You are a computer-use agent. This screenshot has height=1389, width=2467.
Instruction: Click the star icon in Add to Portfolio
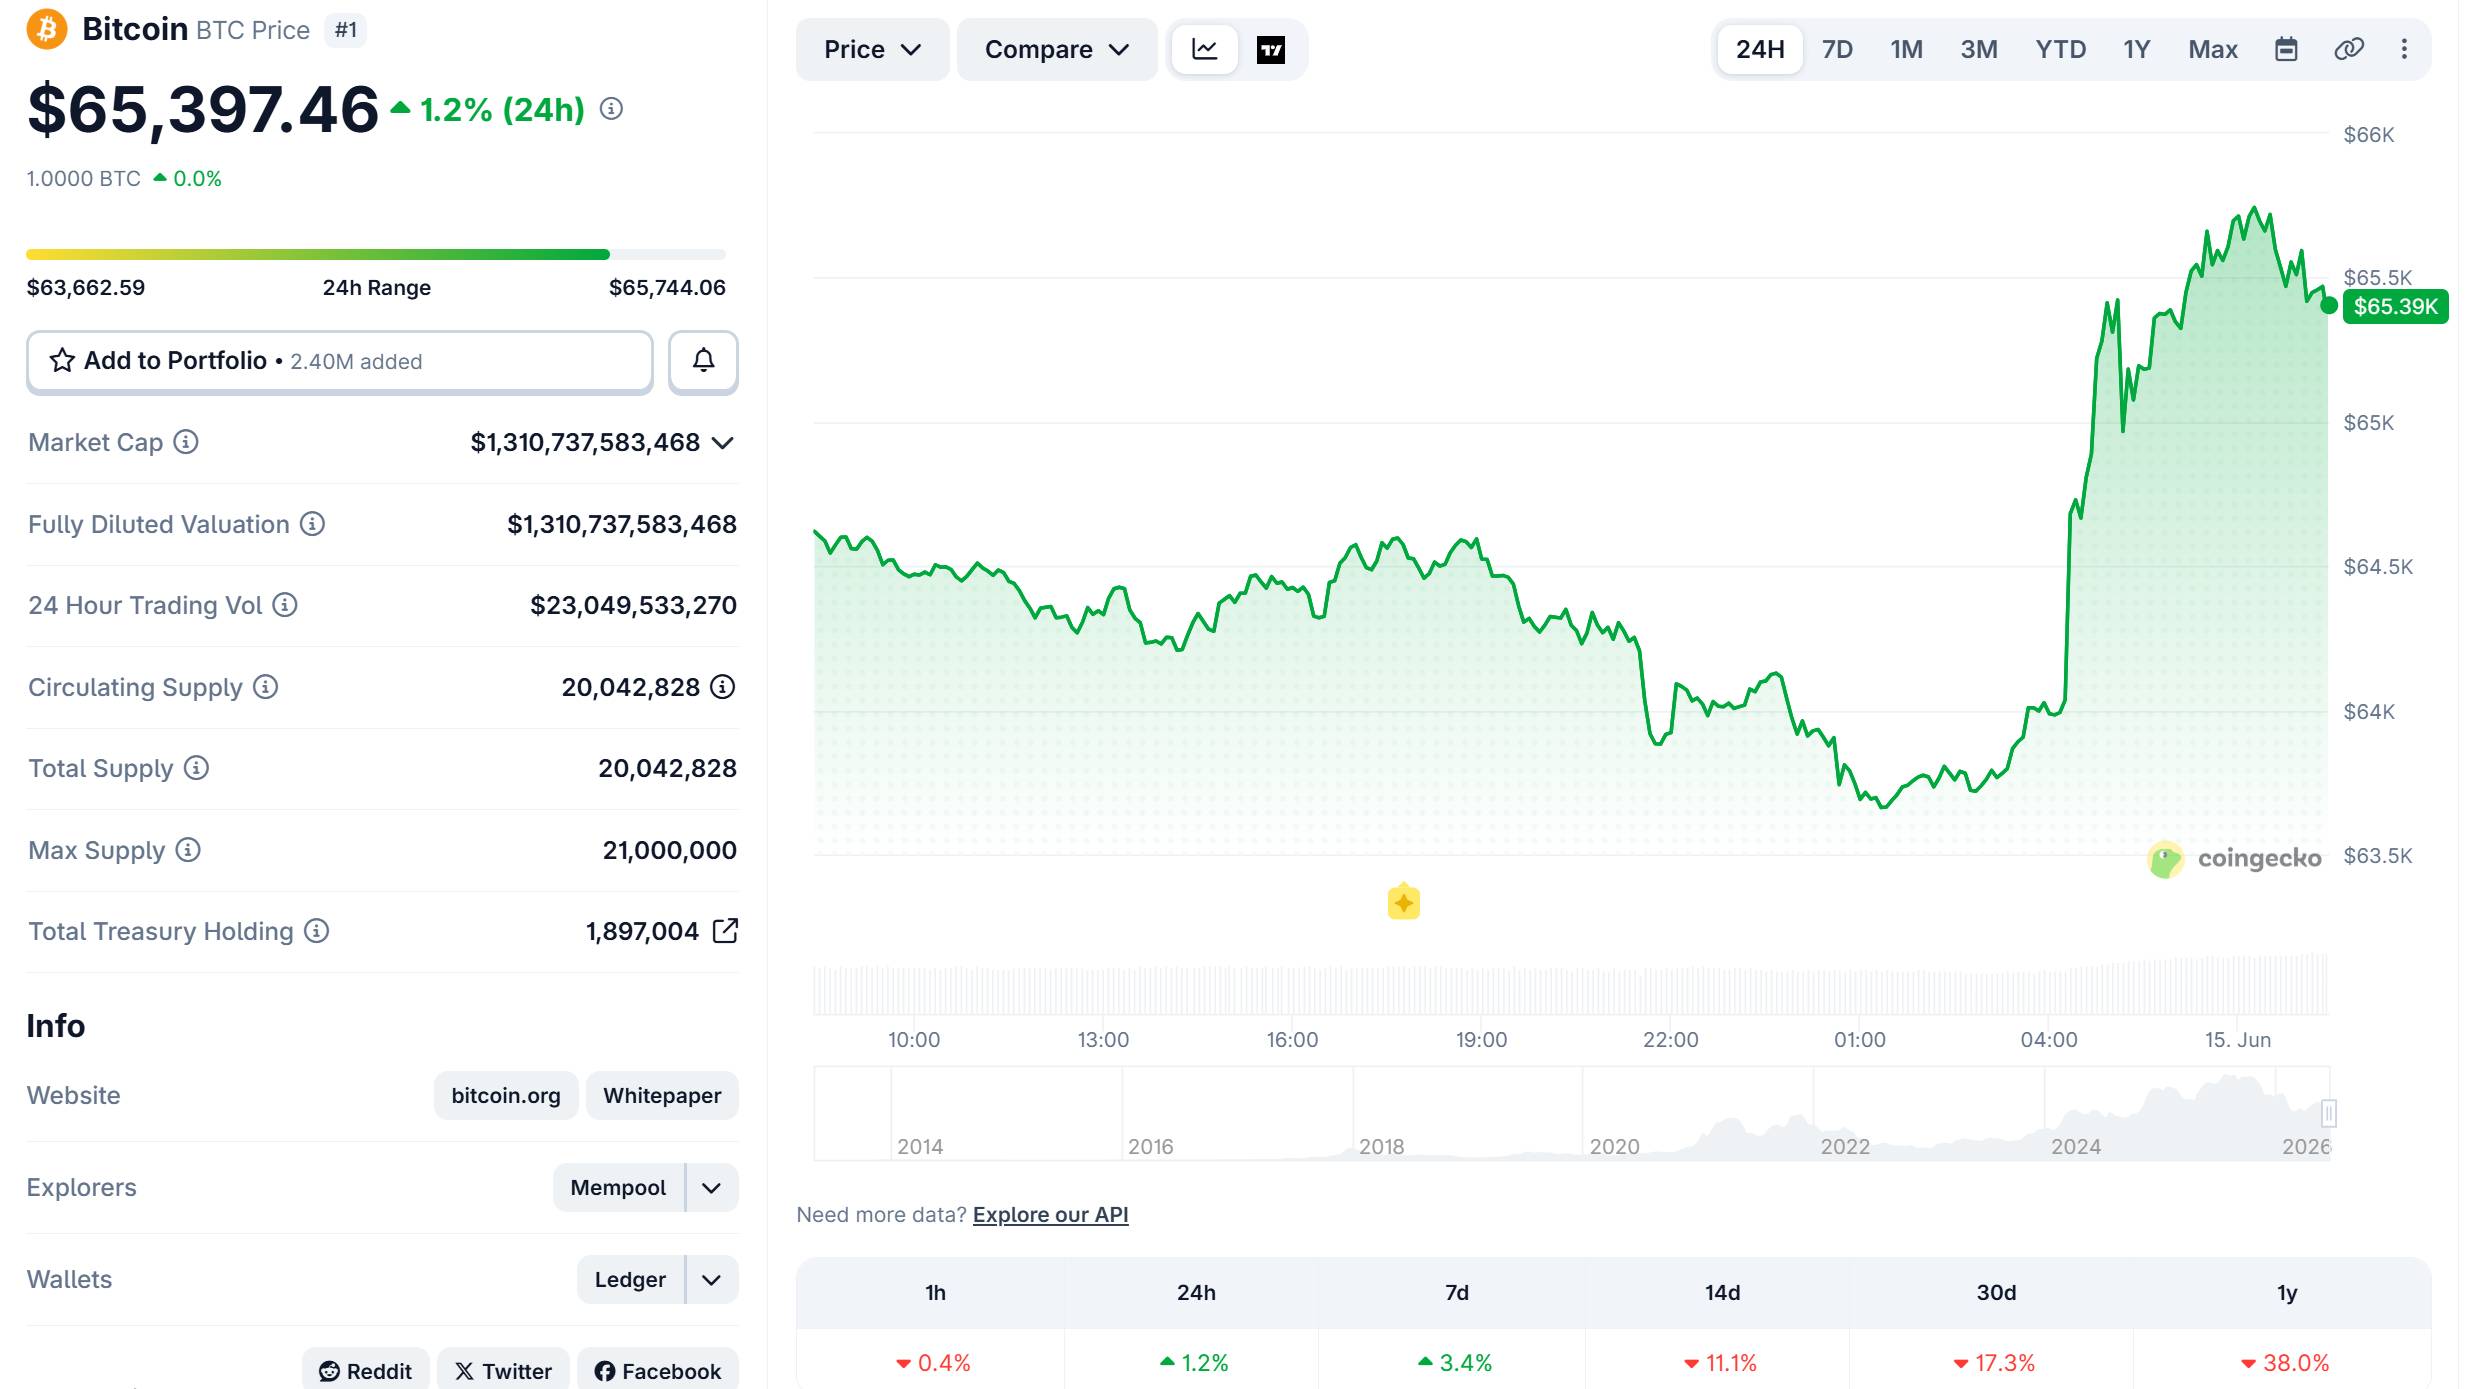pos(62,360)
